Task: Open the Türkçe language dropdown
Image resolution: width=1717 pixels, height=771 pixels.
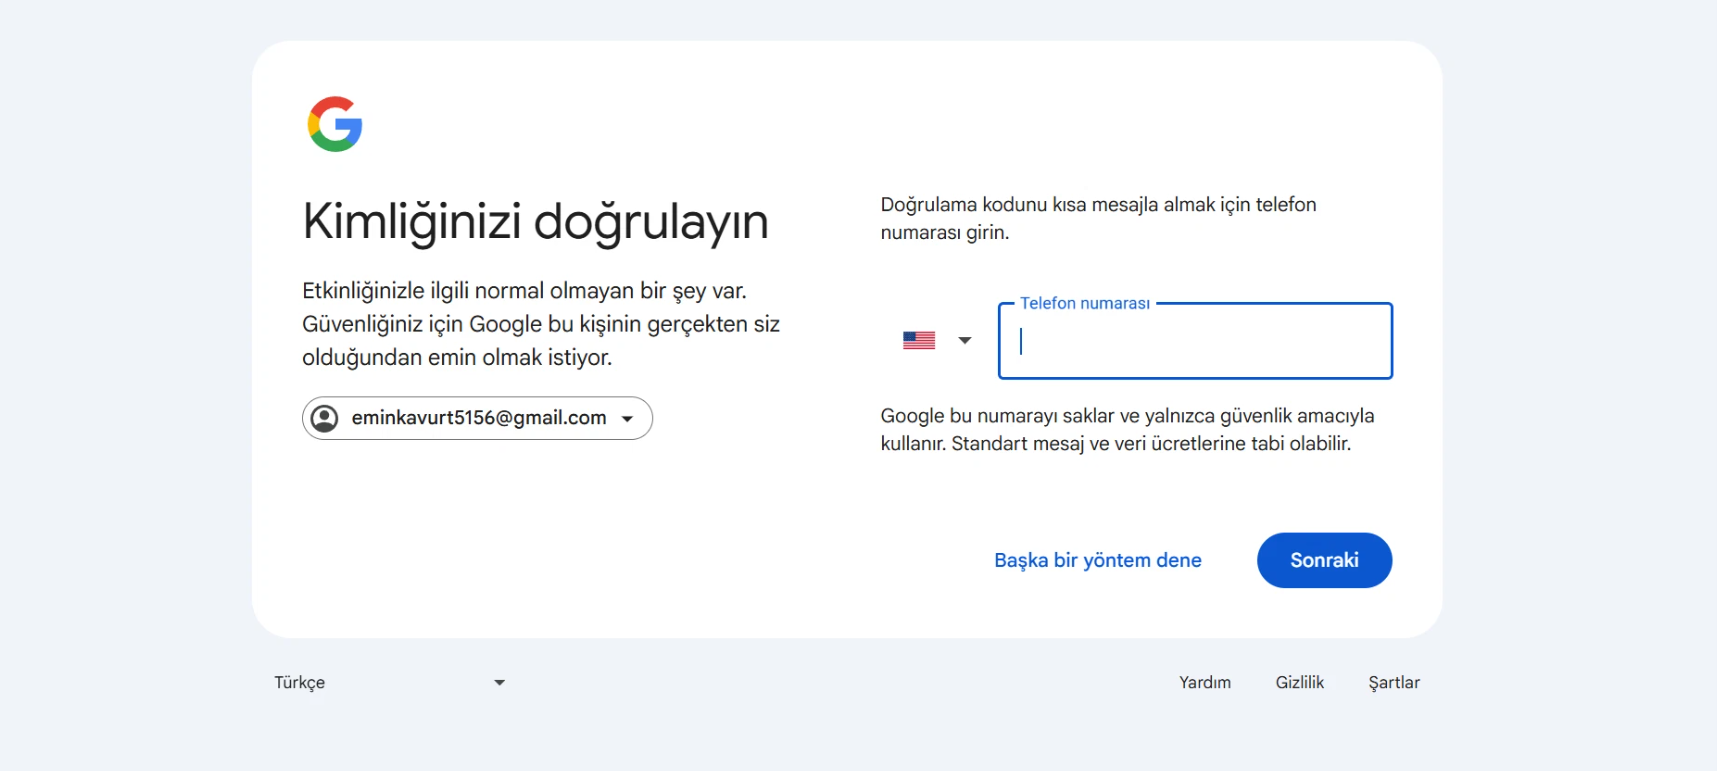Action: click(390, 682)
